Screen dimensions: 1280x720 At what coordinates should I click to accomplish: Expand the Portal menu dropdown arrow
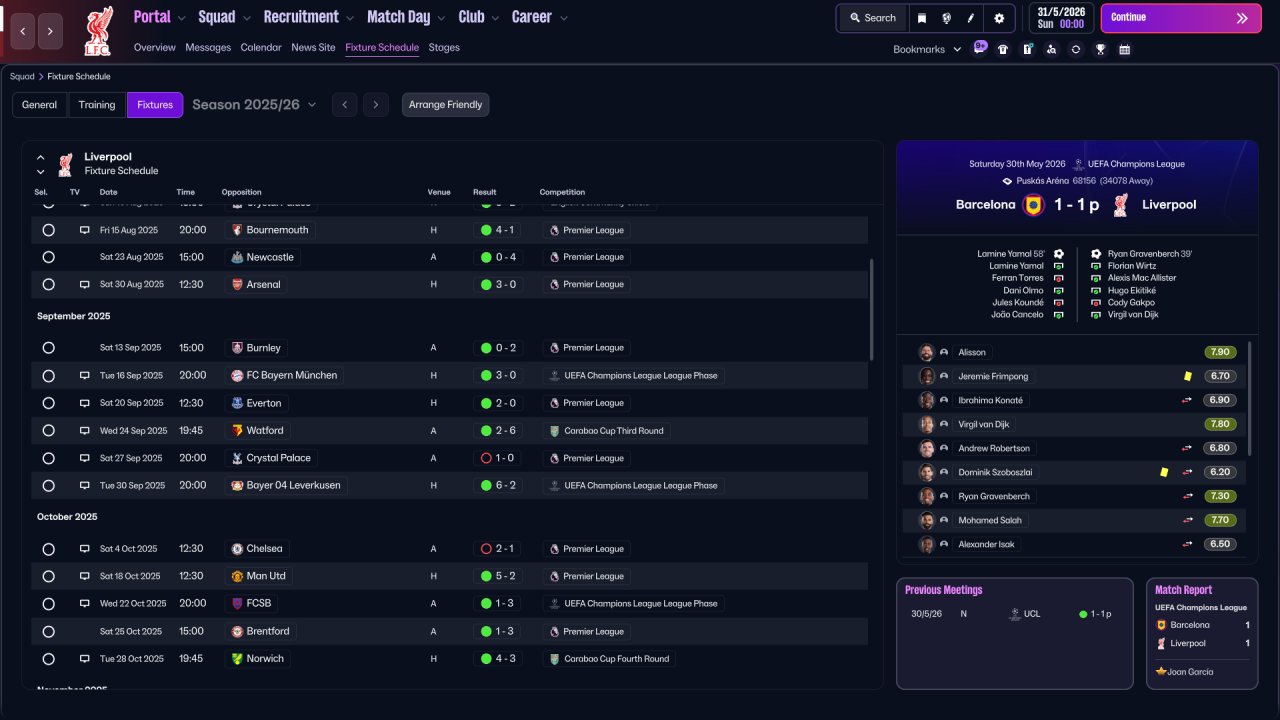tap(181, 18)
